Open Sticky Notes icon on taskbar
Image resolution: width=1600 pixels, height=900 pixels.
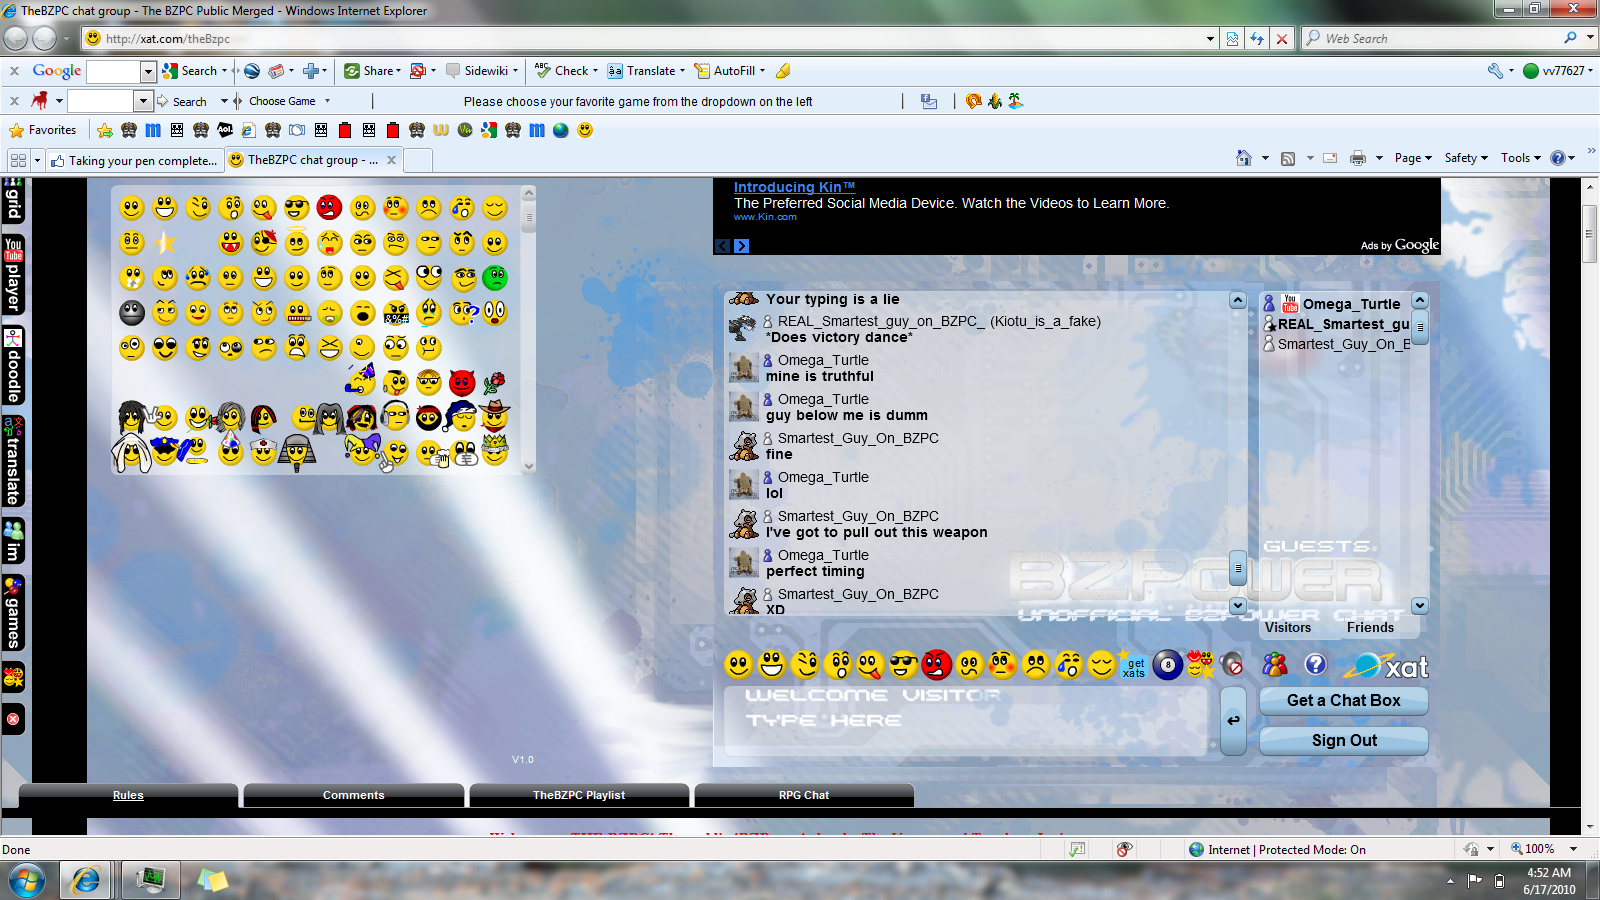(212, 881)
